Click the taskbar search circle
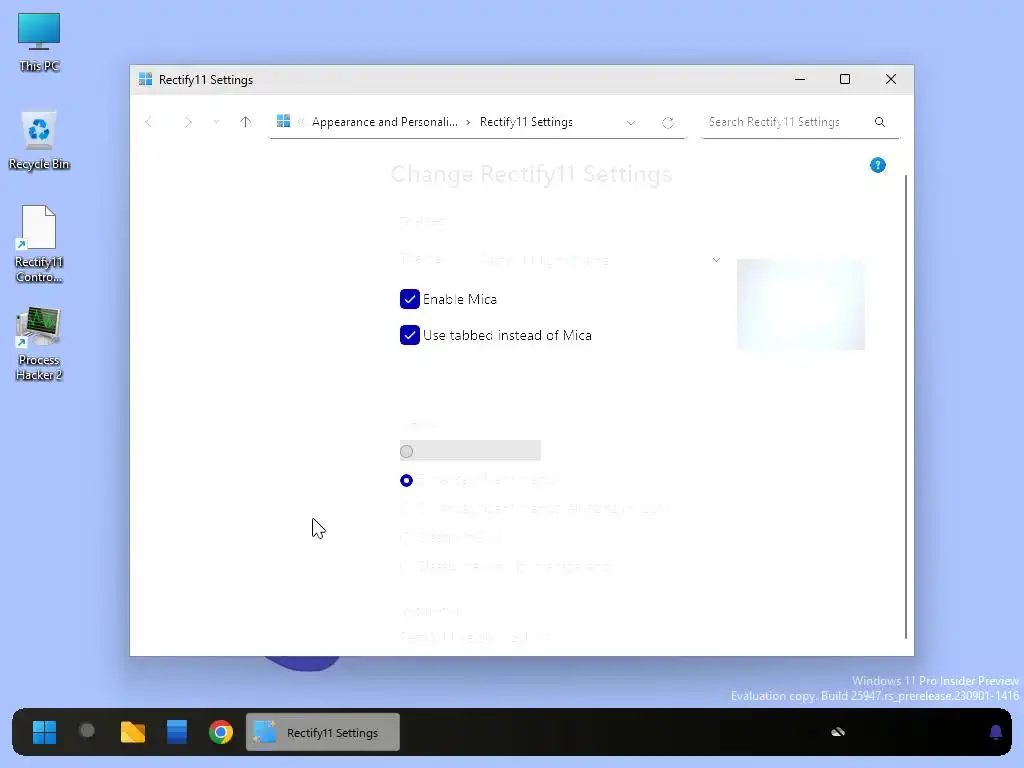The height and width of the screenshot is (768, 1024). coord(87,731)
